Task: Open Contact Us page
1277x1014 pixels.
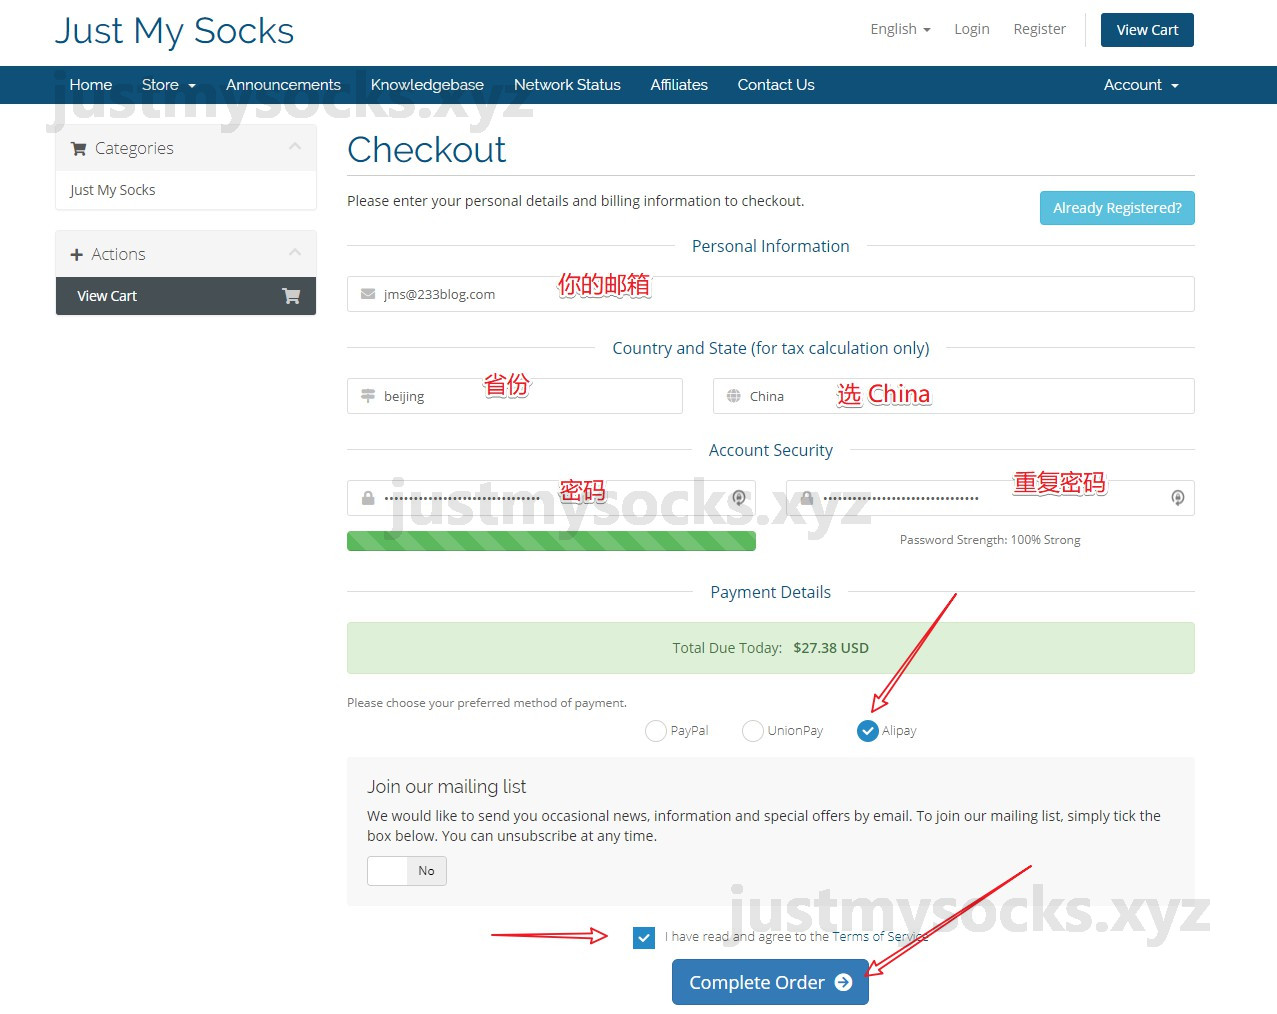Action: [776, 85]
